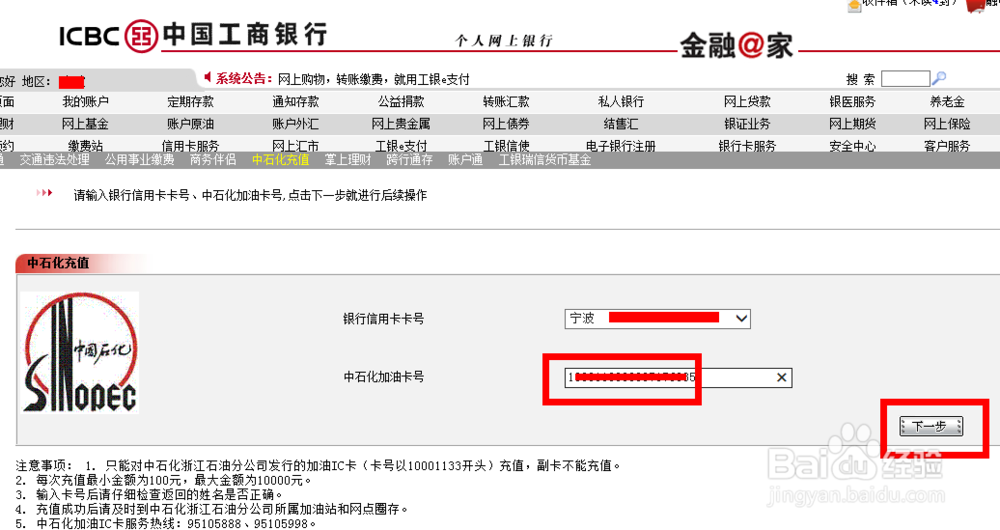Open 网上基金 menu
Screen dimensions: 1000x530
tap(85, 124)
